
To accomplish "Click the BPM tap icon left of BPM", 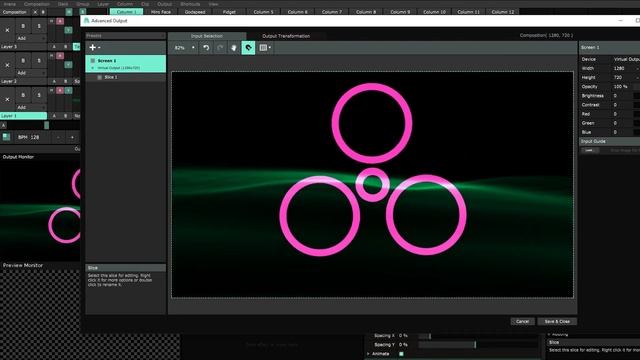I will tap(6, 137).
